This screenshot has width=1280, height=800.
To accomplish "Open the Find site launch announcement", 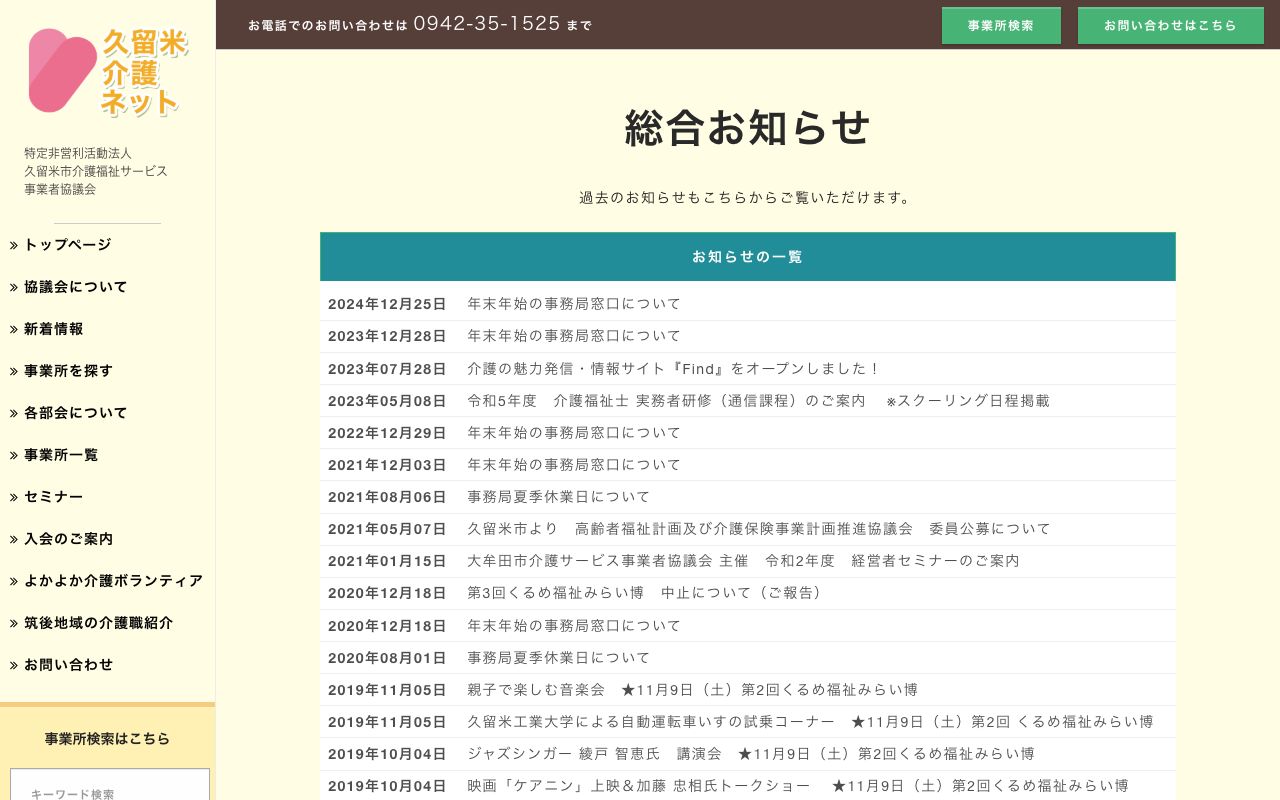I will [x=673, y=368].
